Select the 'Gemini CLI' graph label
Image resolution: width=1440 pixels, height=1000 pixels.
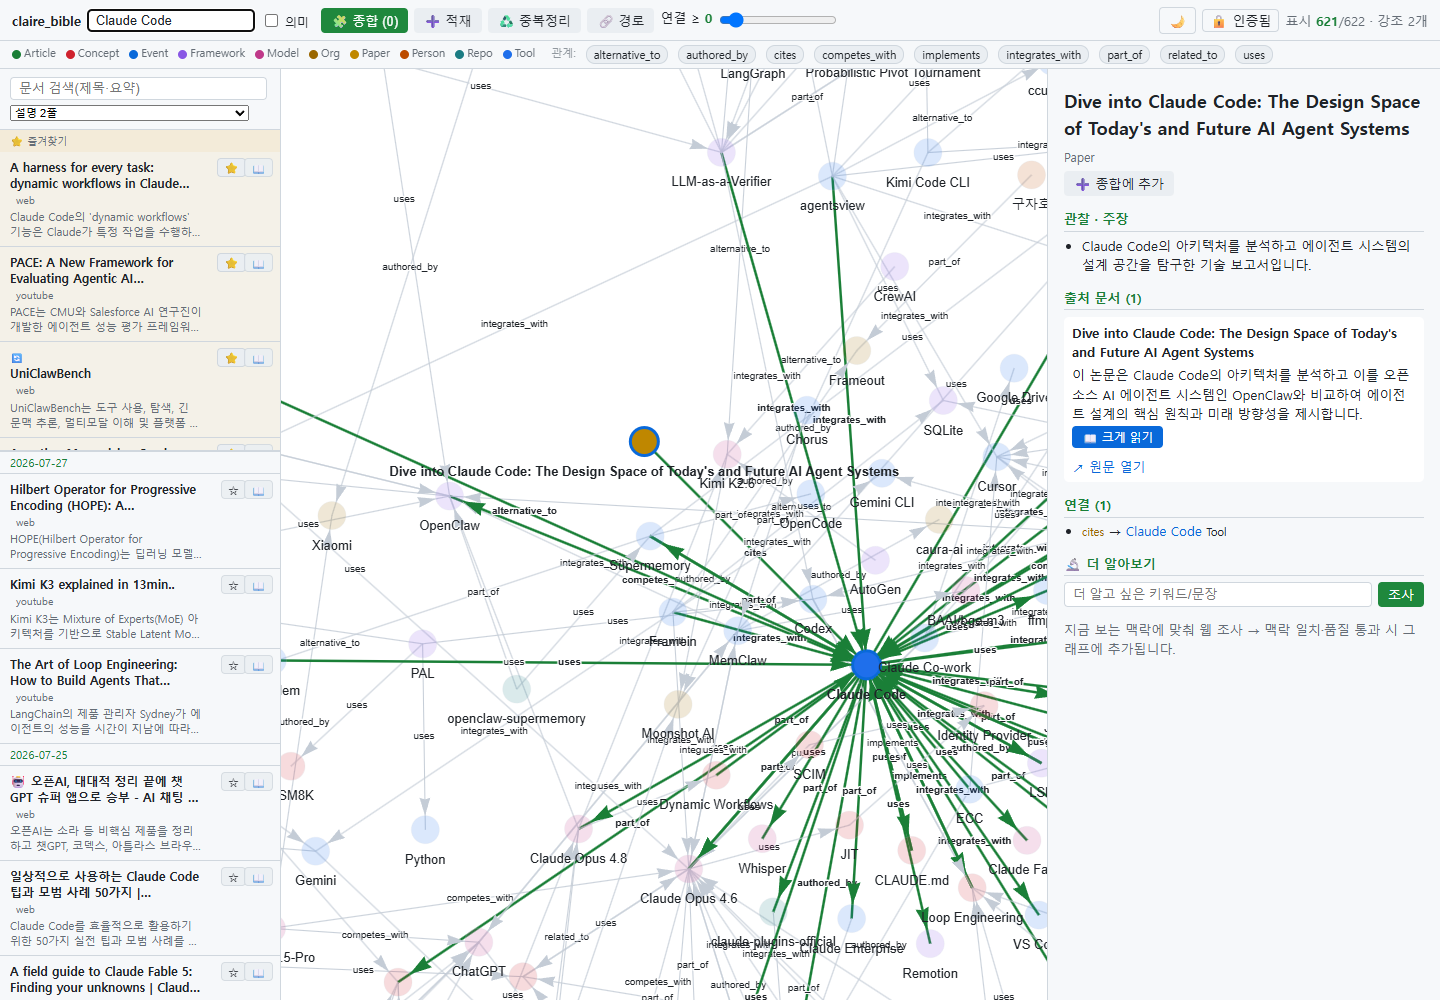tap(882, 502)
